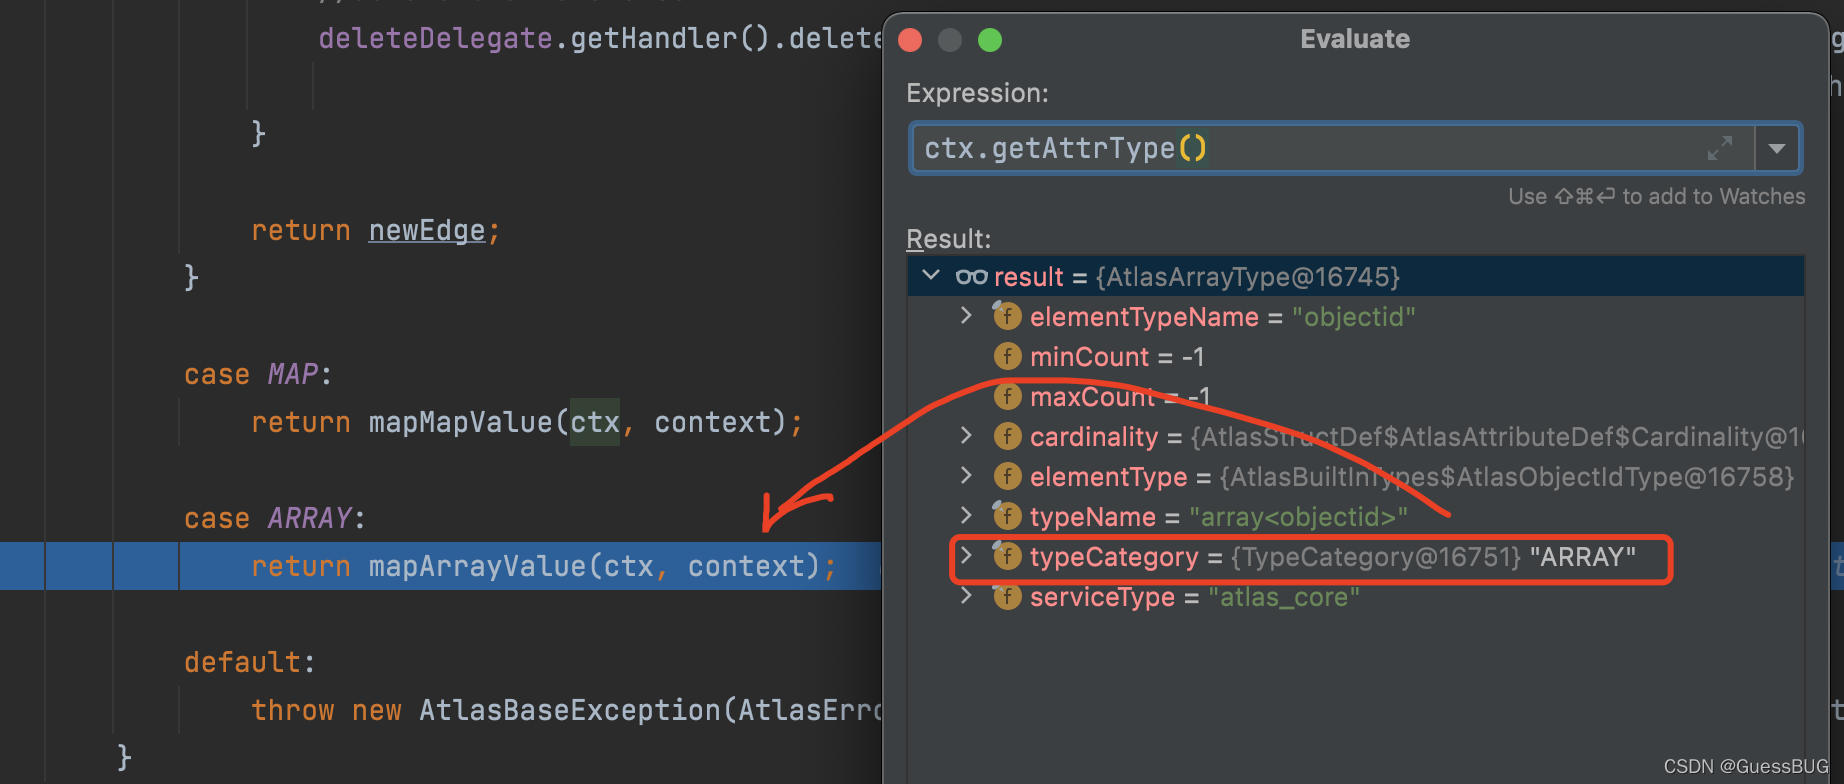
Task: Expand the cardinality field node
Action: tap(966, 435)
